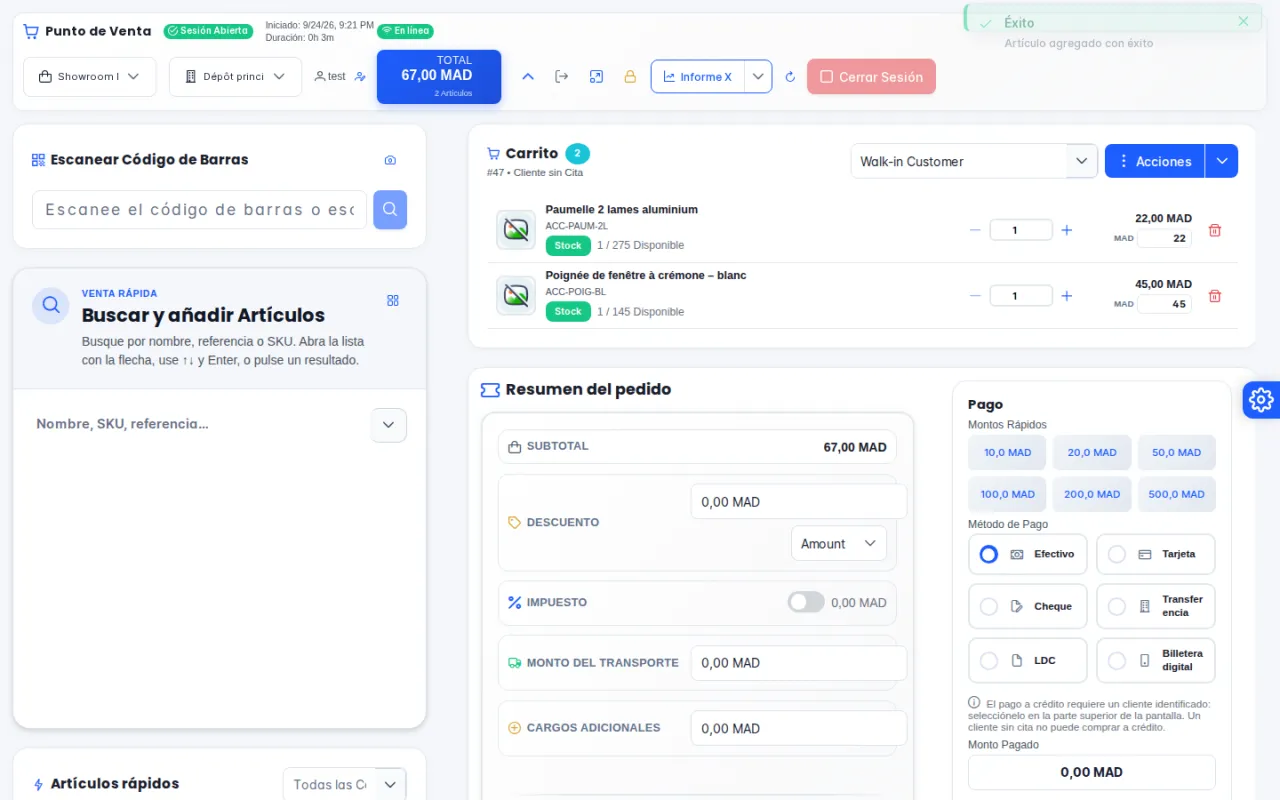
Task: Open the discount type Amount dropdown
Action: click(838, 543)
